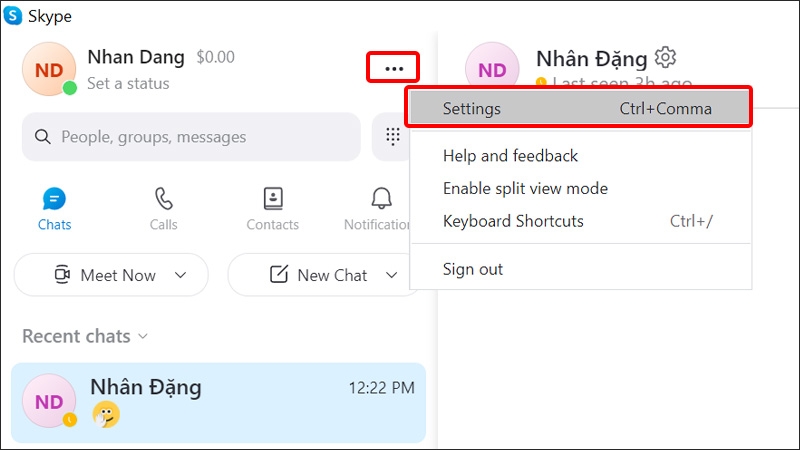
Task: Click the emoji message preview
Action: coord(106,414)
